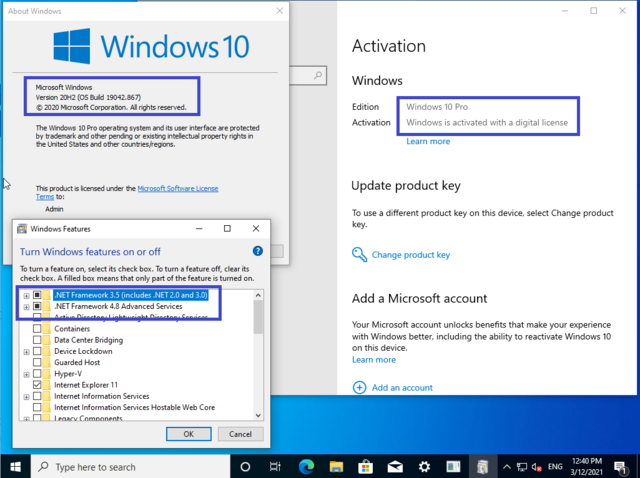Viewport: 640px width, 478px height.
Task: Expand Internet Information Services tree node
Action: 27,397
